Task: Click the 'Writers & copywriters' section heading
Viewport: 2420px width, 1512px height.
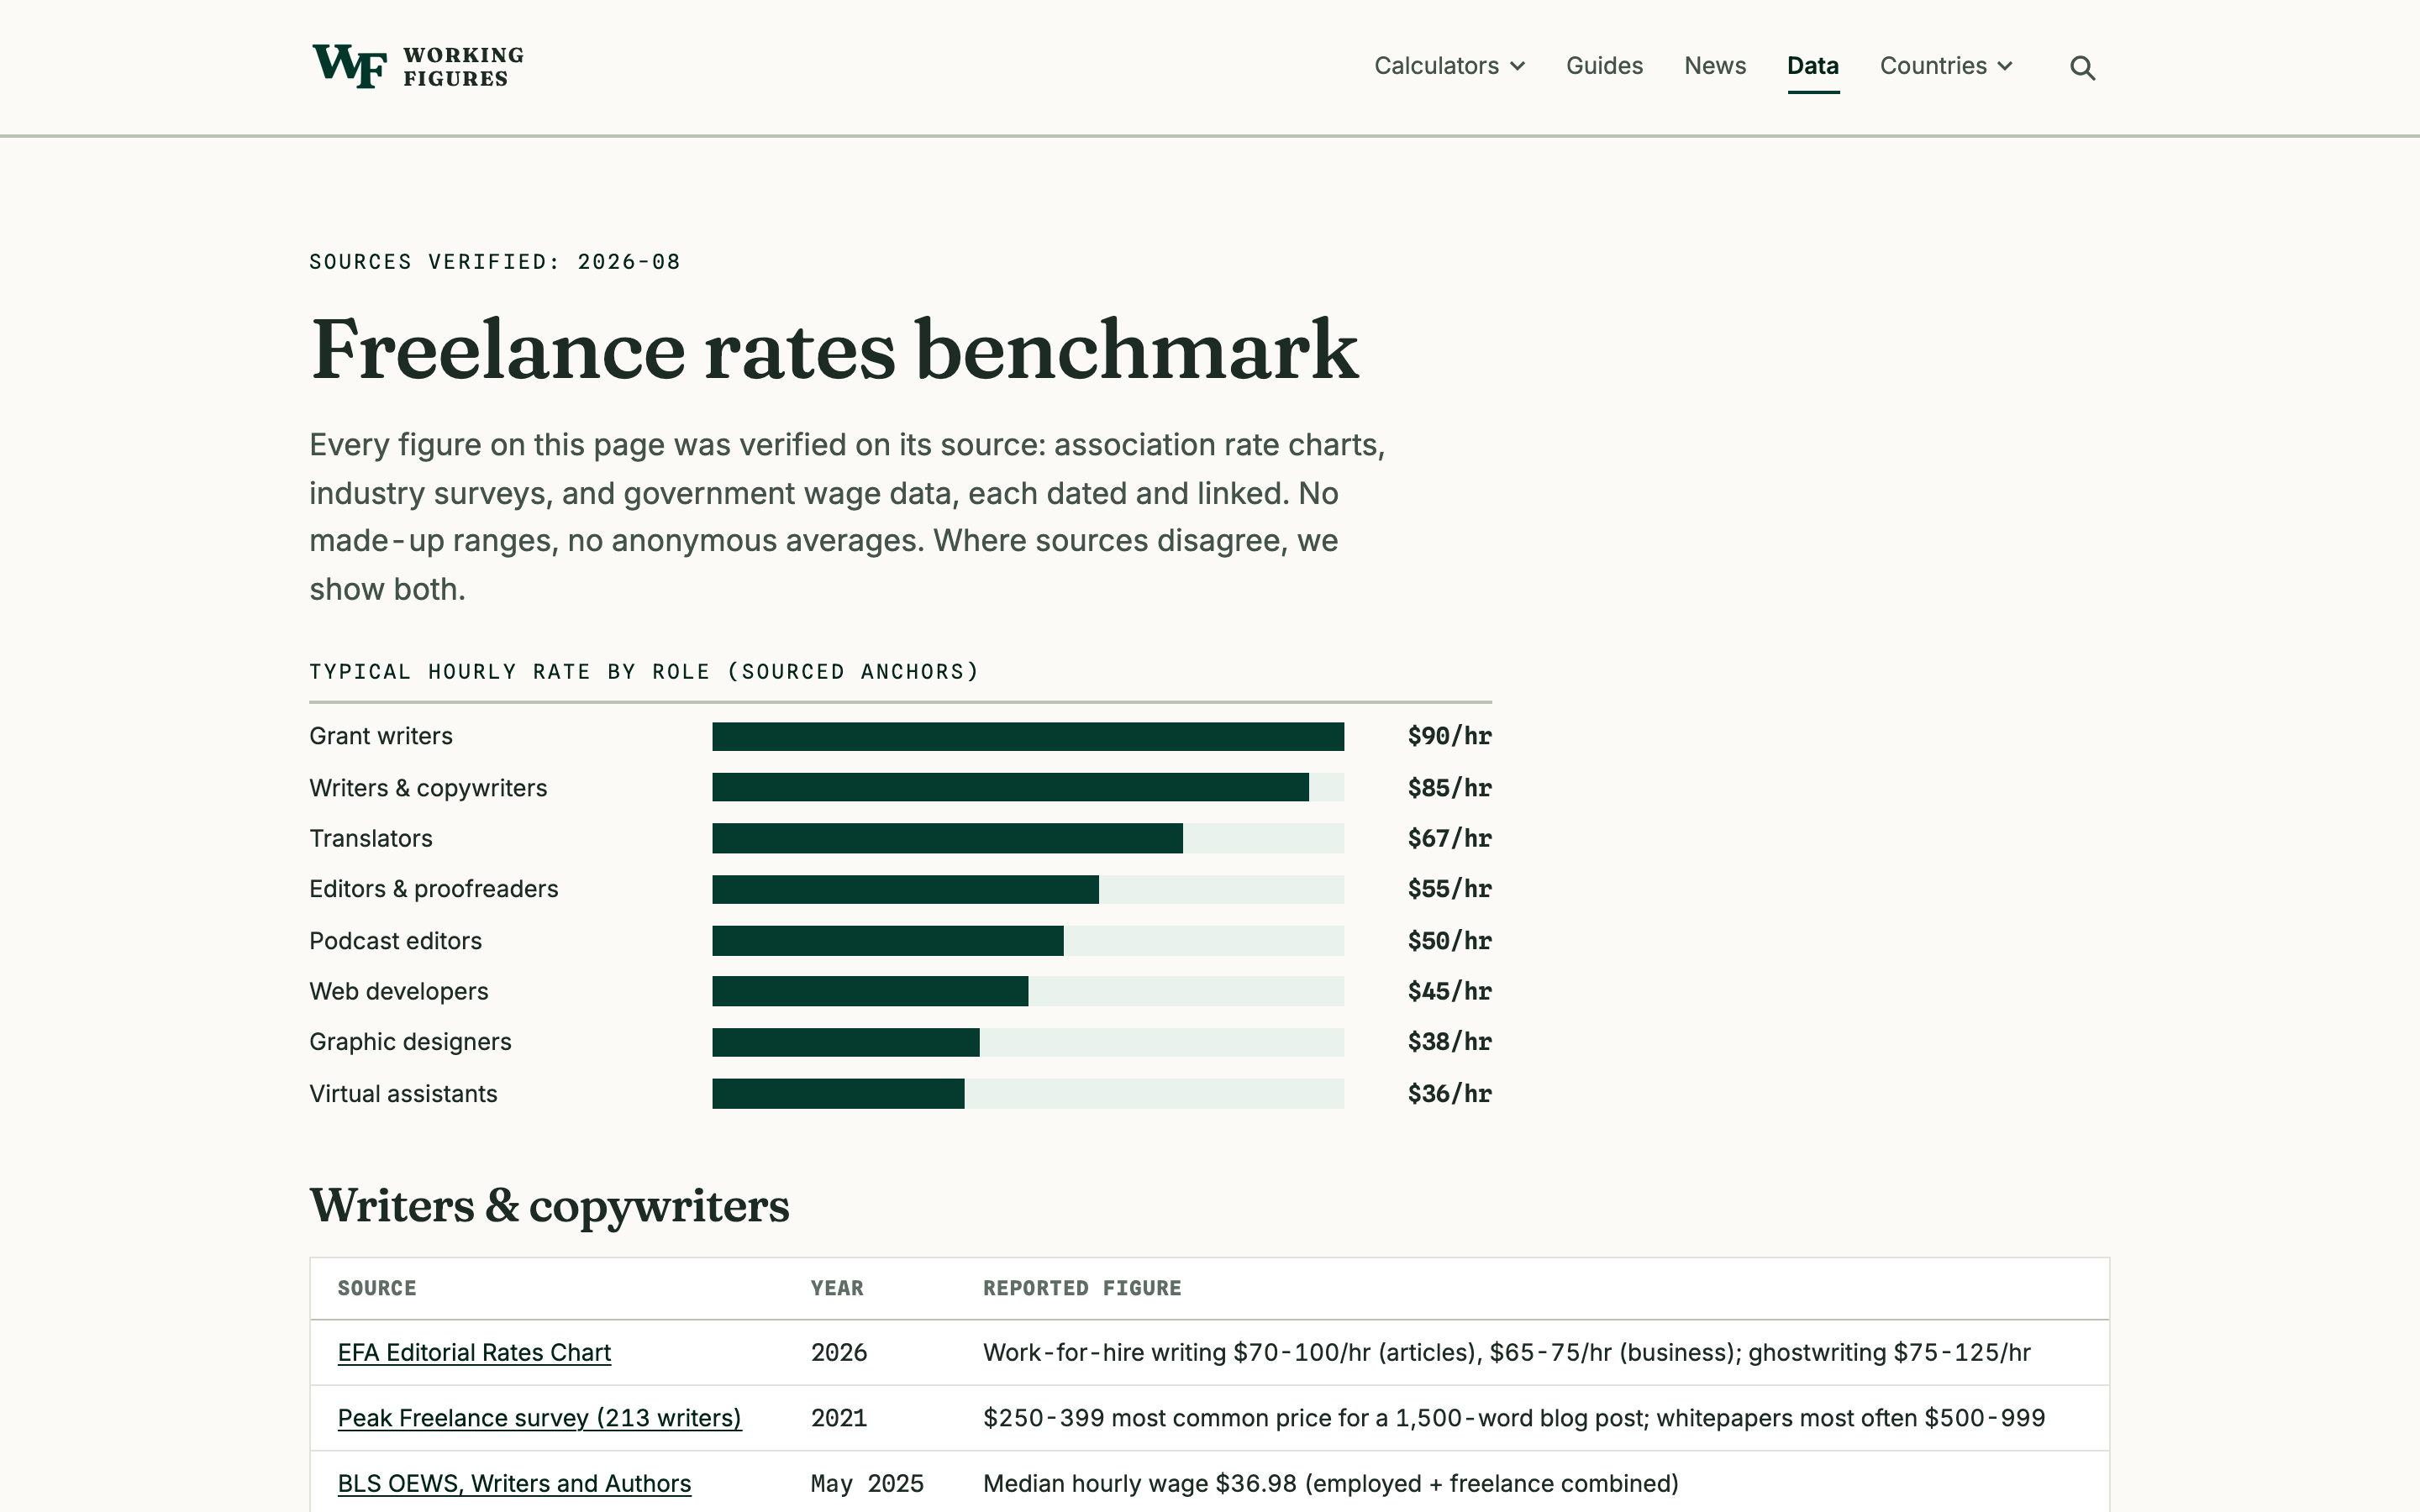Action: pyautogui.click(x=549, y=1205)
